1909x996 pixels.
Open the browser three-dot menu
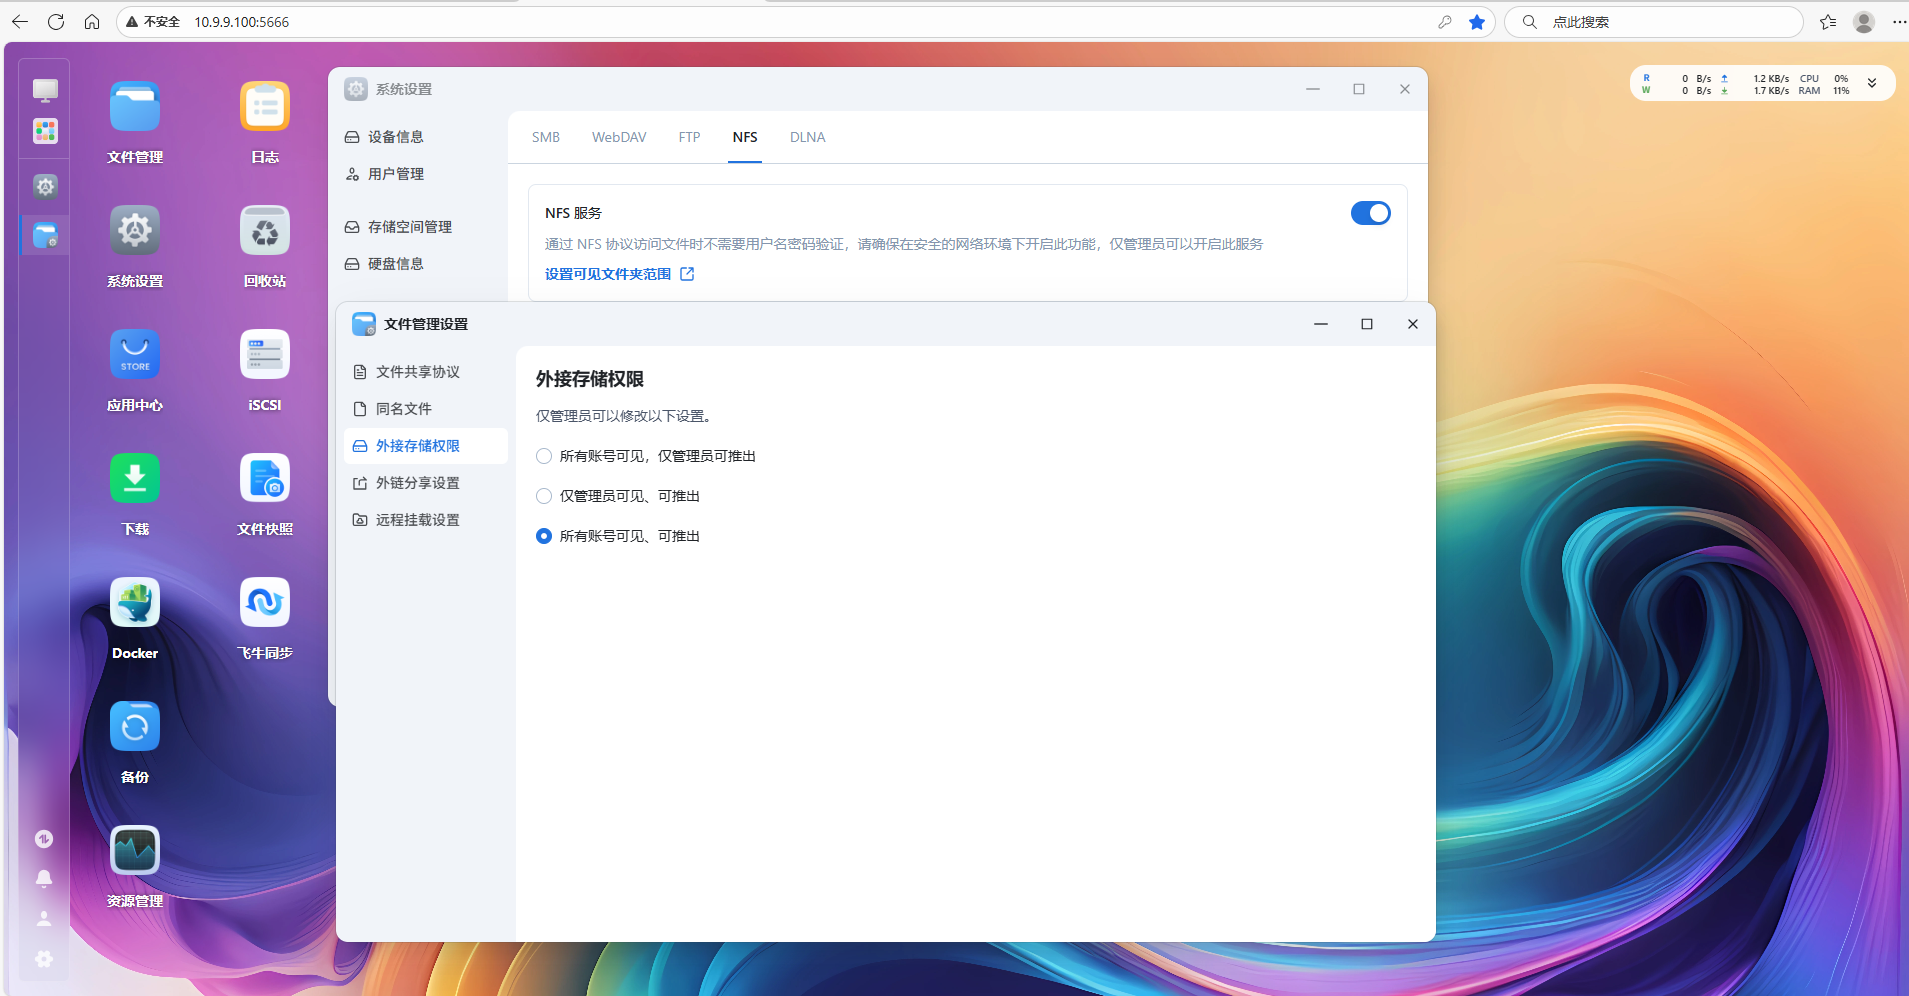[x=1899, y=22]
